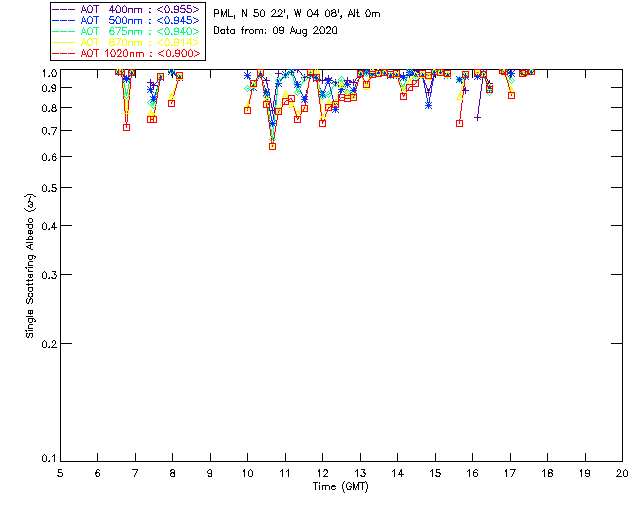The image size is (640, 512).
Task: Select the PML station location header text
Action: tap(297, 13)
